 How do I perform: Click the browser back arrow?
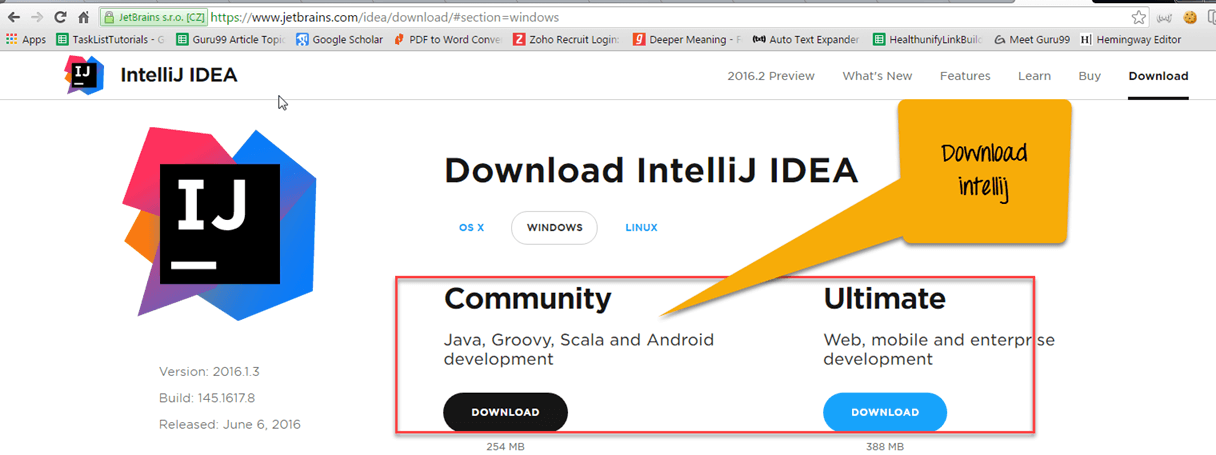[x=14, y=17]
